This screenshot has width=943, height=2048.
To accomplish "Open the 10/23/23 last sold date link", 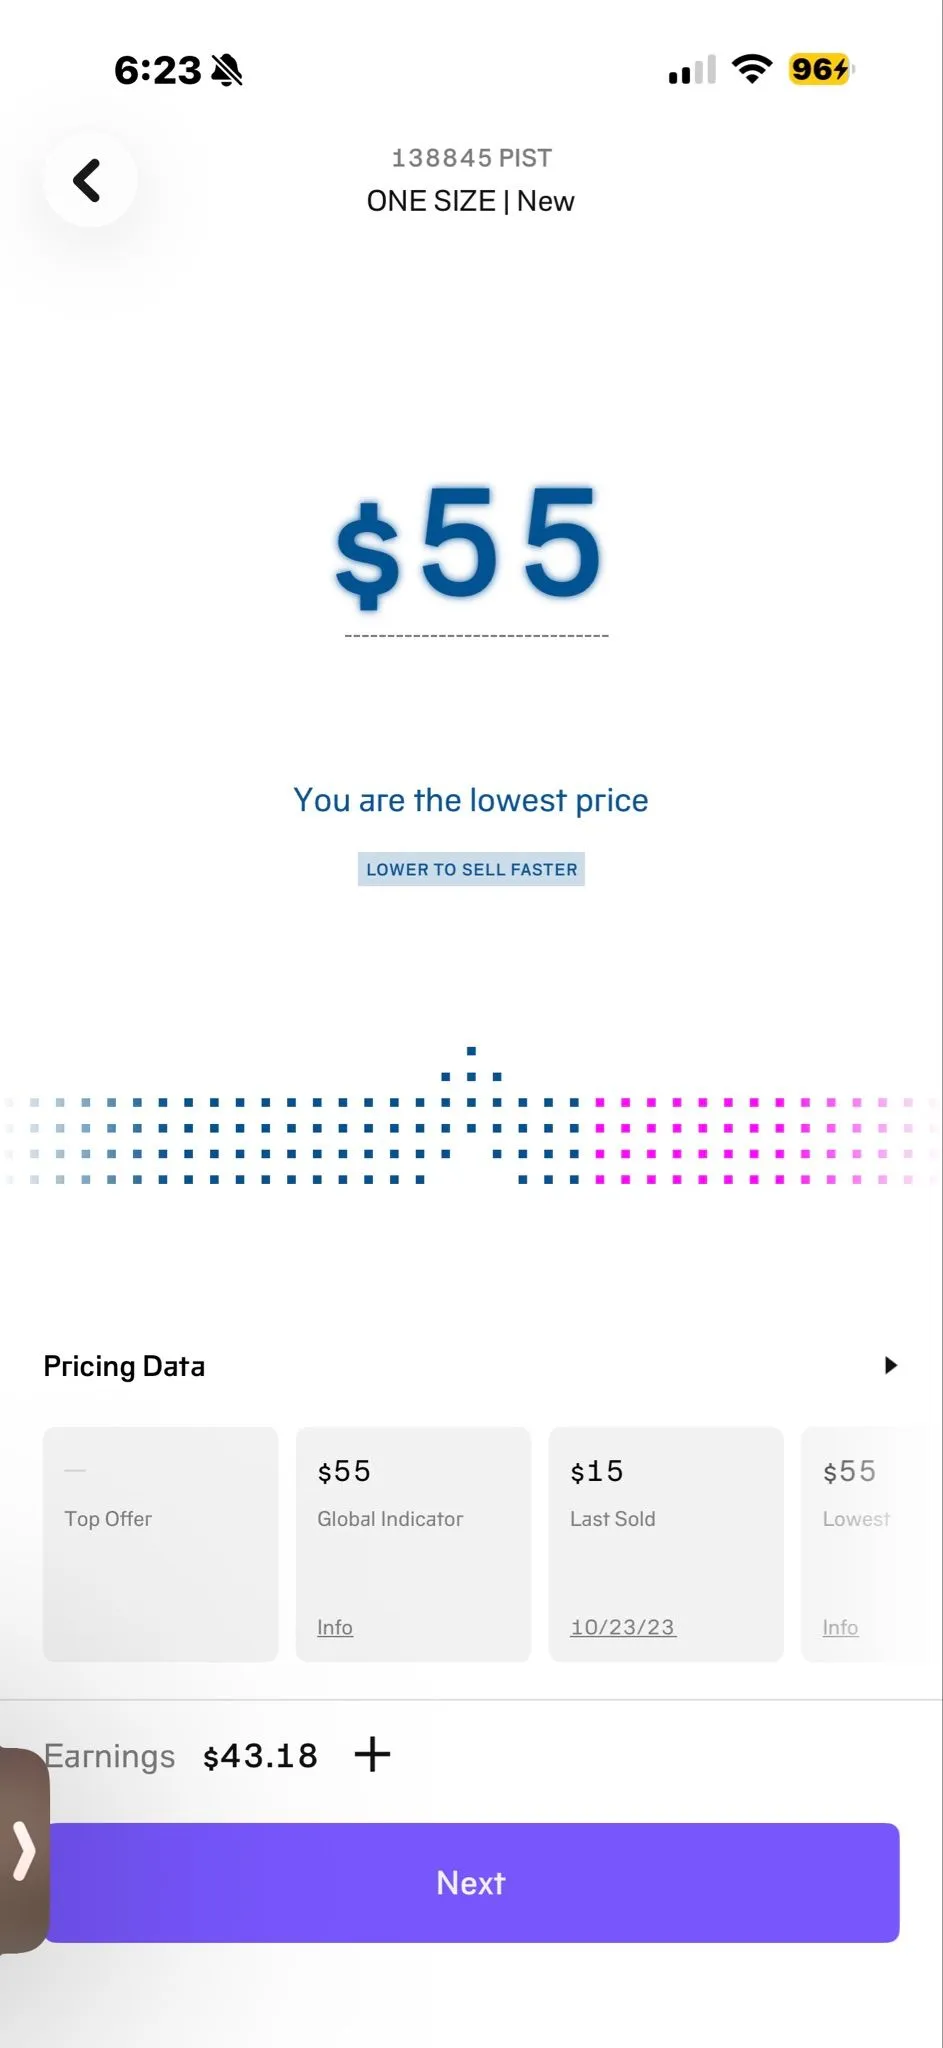I will click(622, 1627).
